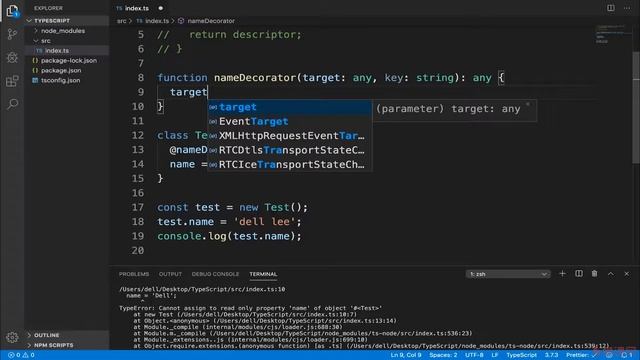Open the Run and Debug view

[12, 58]
